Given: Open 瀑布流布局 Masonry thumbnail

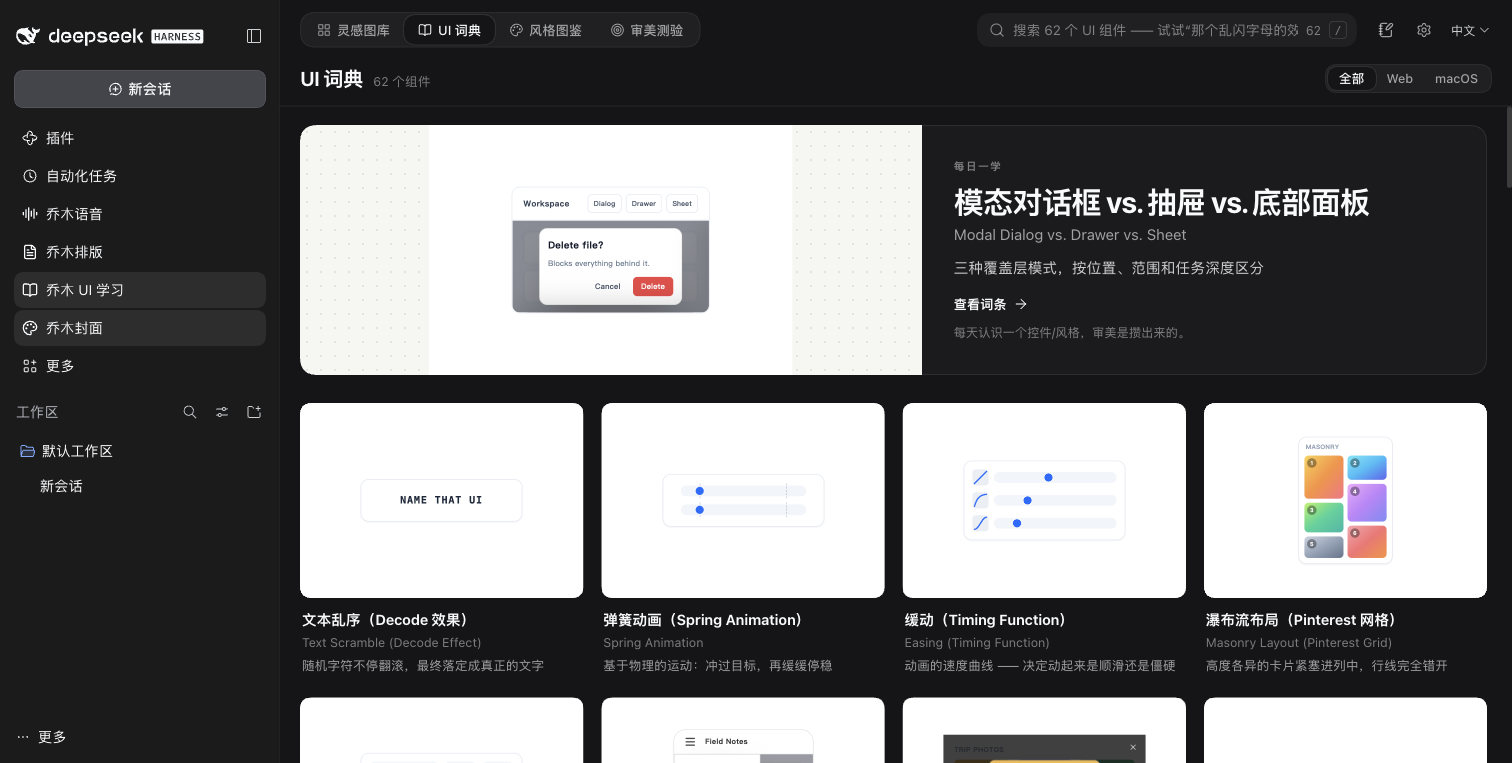Looking at the screenshot, I should pos(1345,500).
